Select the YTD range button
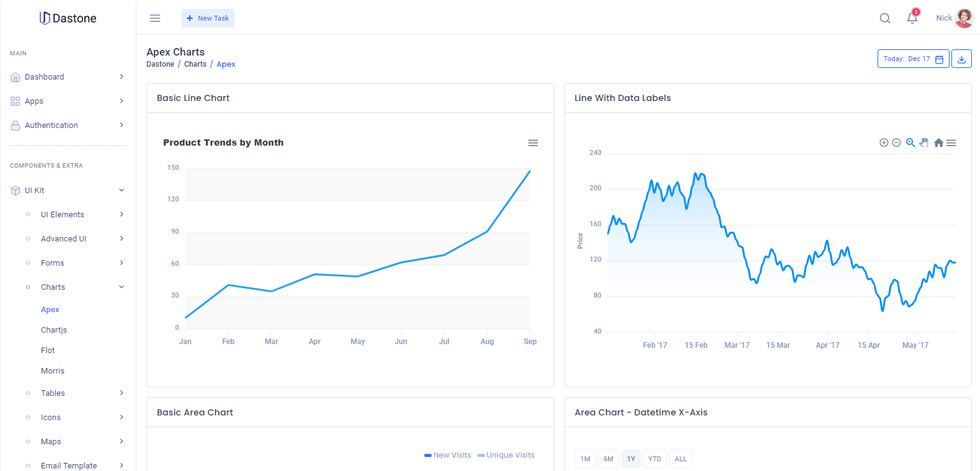The image size is (980, 471). (x=655, y=459)
